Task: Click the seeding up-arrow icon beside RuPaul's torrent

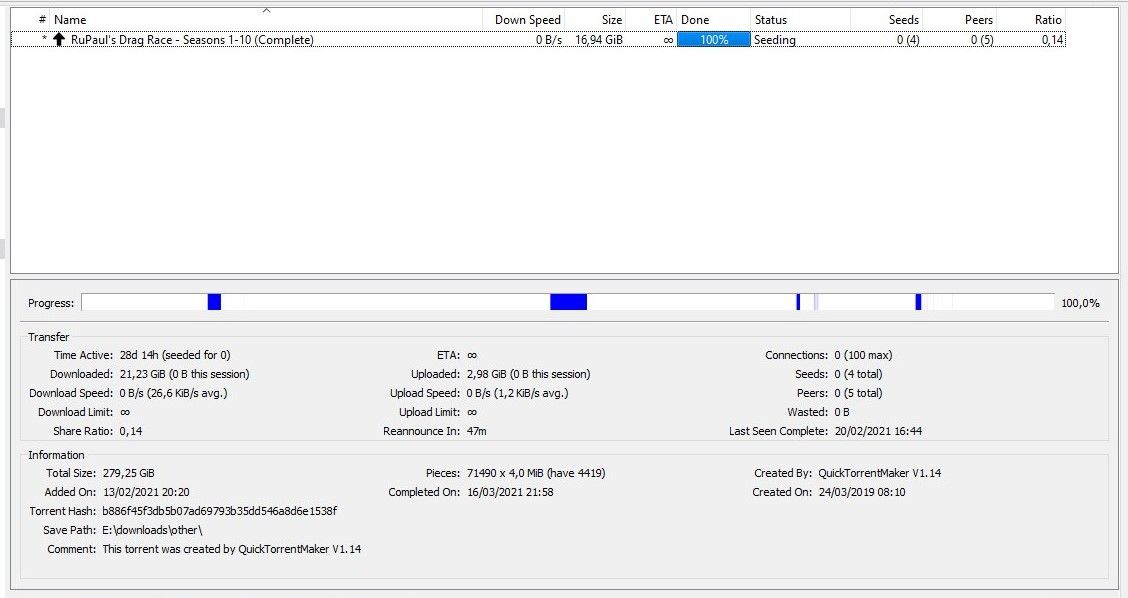Action: click(x=59, y=40)
